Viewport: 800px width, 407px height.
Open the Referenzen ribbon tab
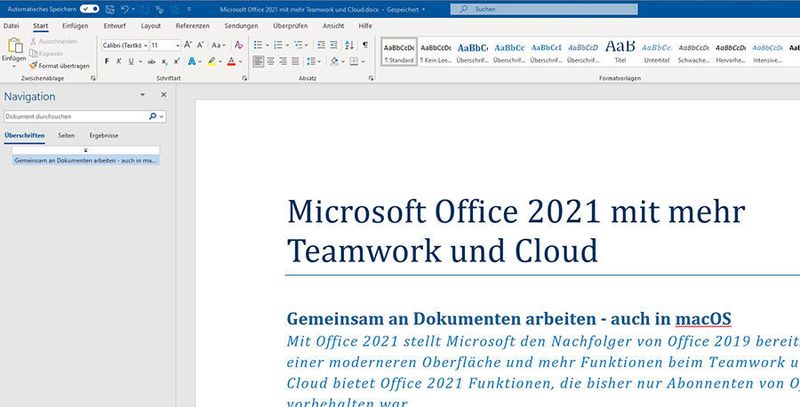click(192, 26)
